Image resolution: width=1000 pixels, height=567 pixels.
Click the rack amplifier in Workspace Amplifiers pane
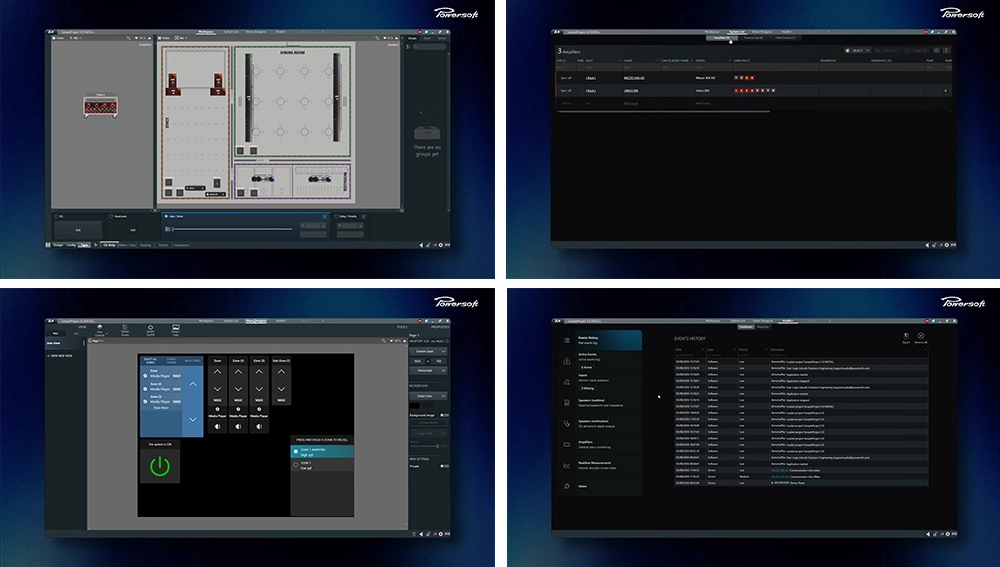click(x=101, y=107)
